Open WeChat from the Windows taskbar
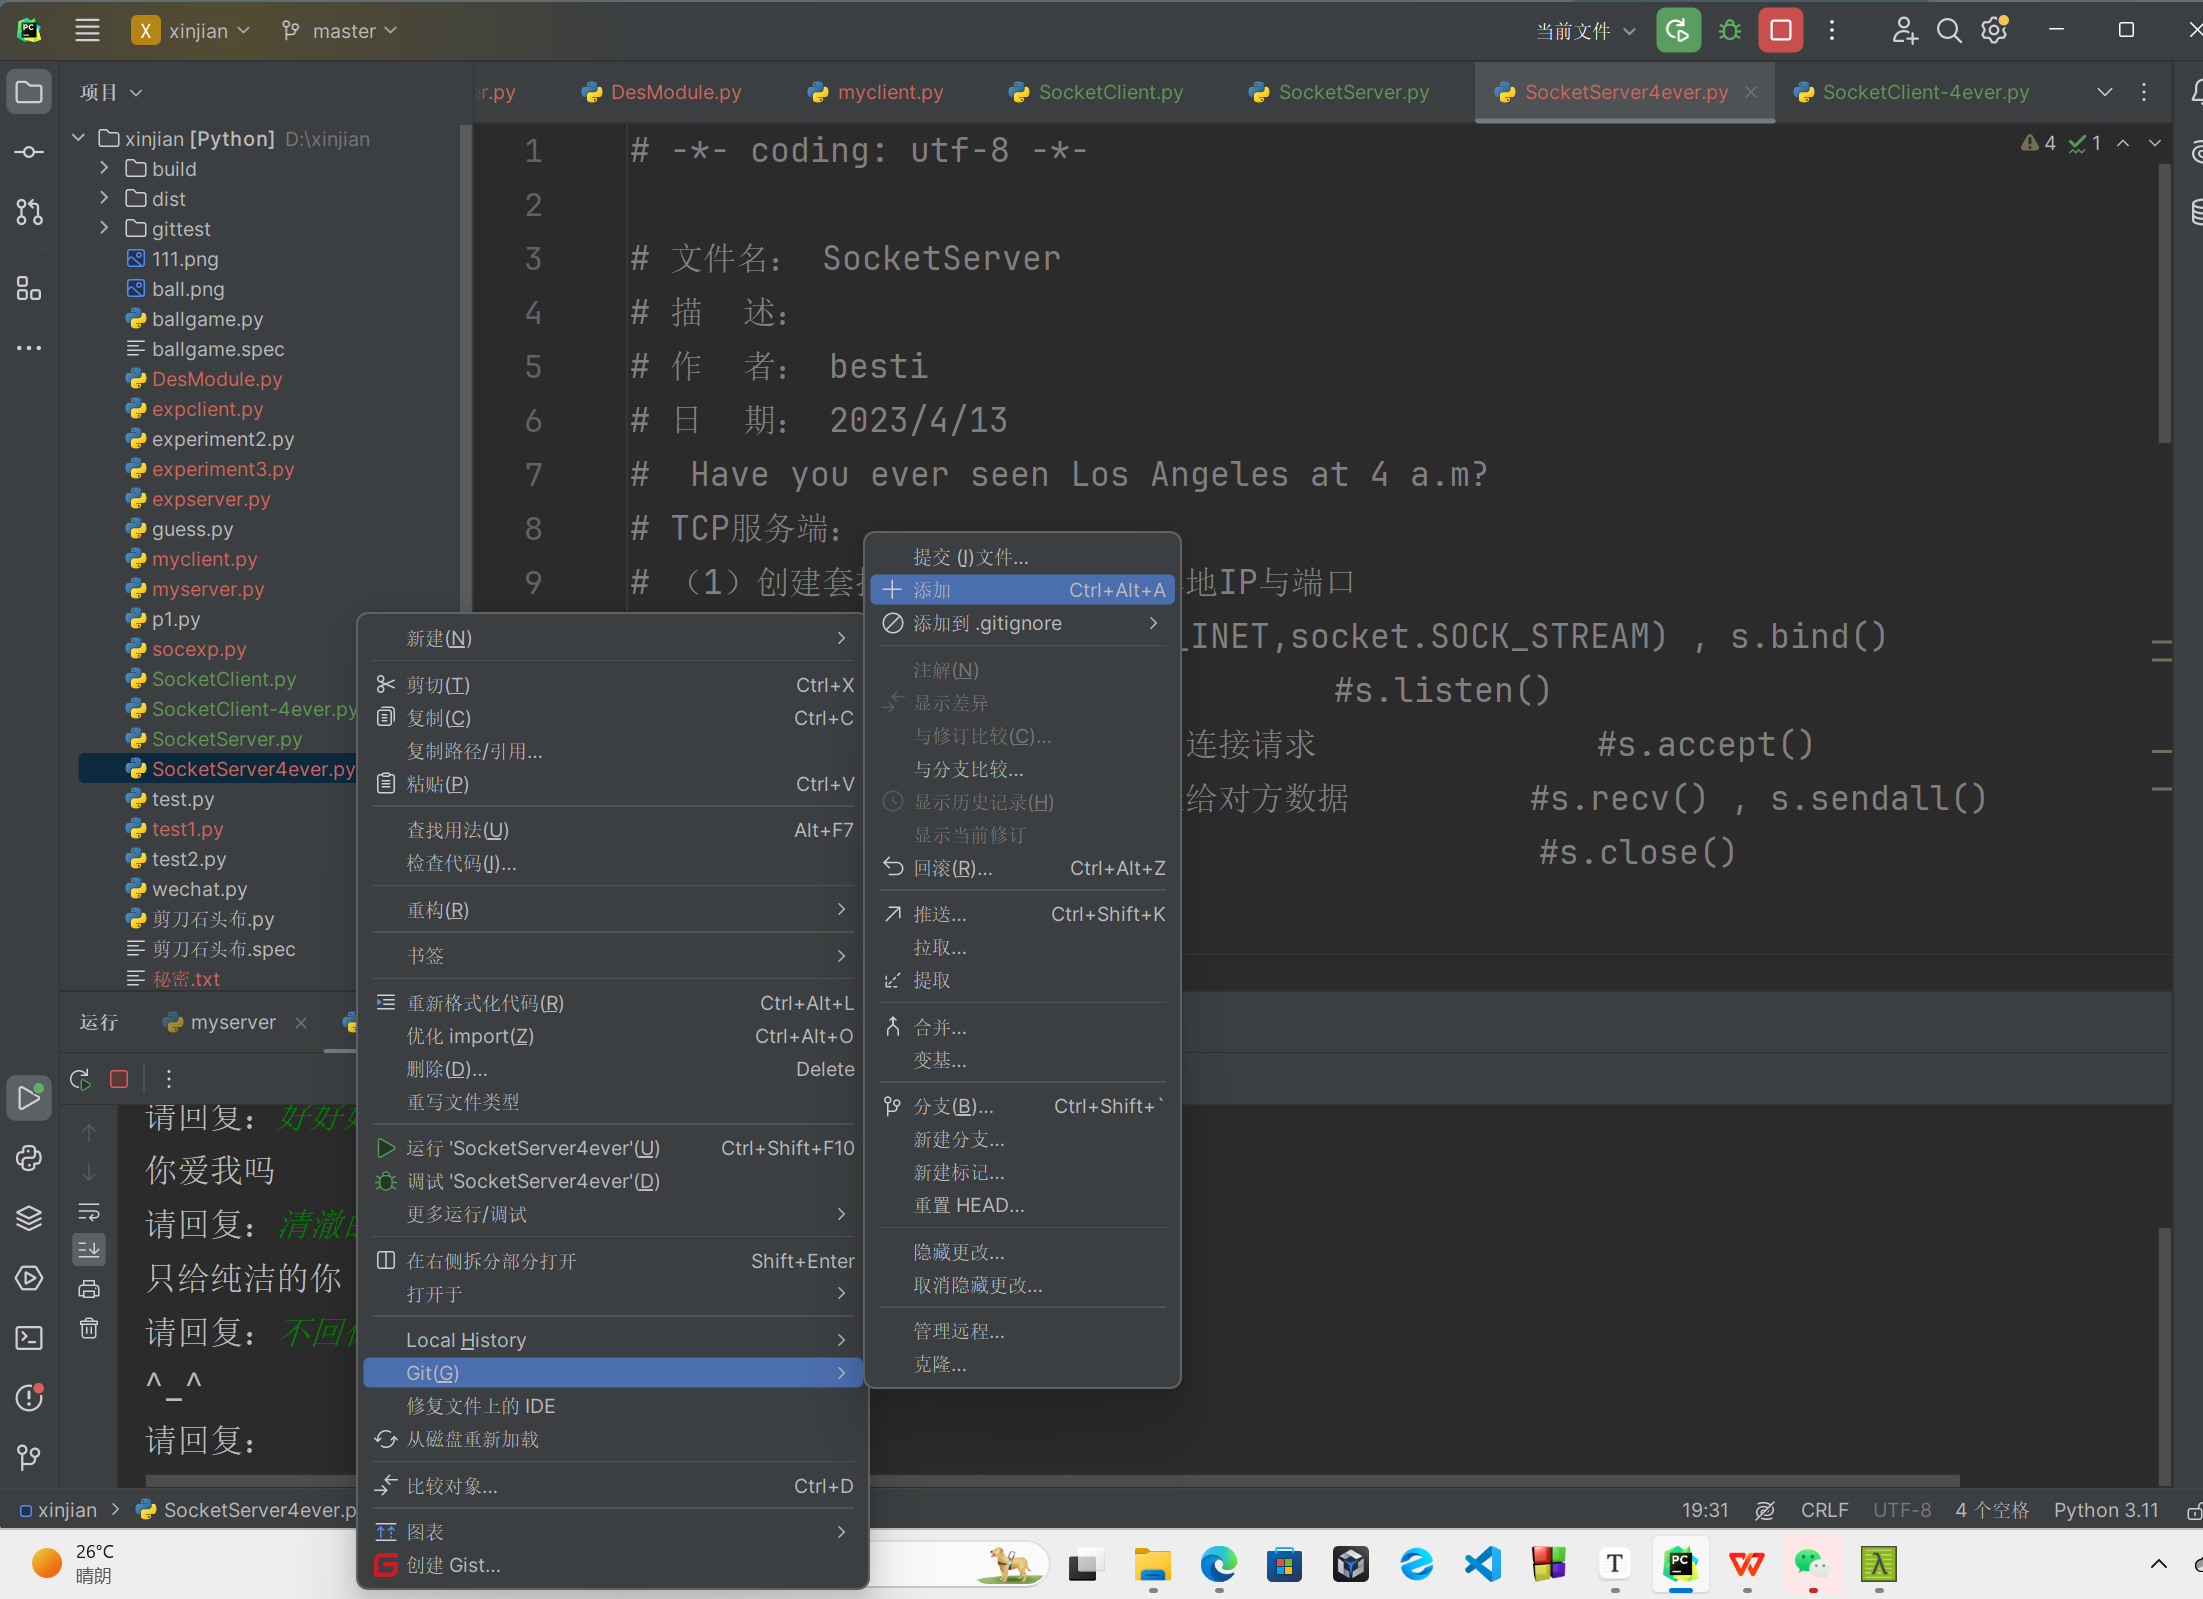Image resolution: width=2203 pixels, height=1599 pixels. click(x=1812, y=1564)
